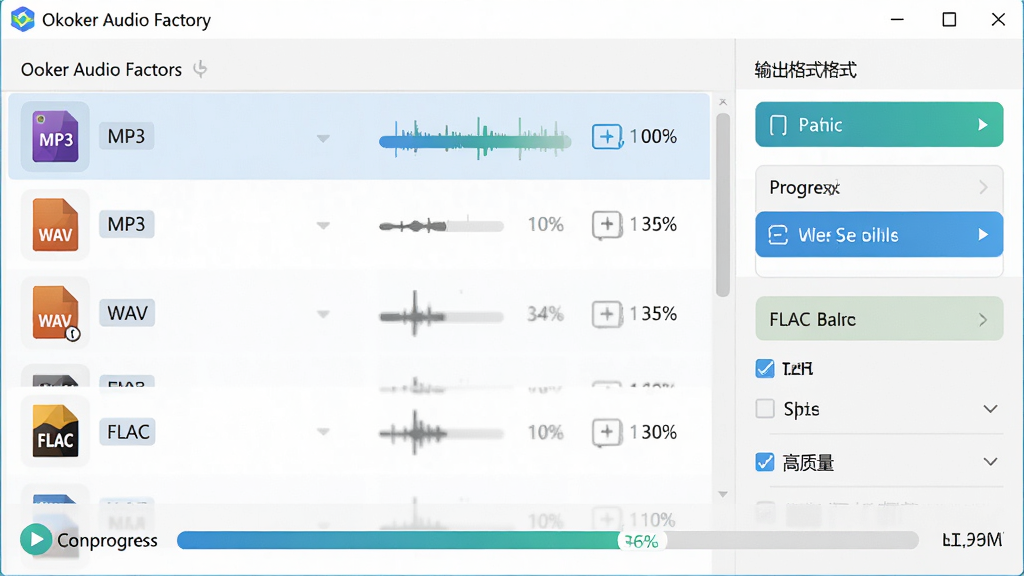
Task: Click the plus icon next to 100%
Action: click(x=607, y=136)
